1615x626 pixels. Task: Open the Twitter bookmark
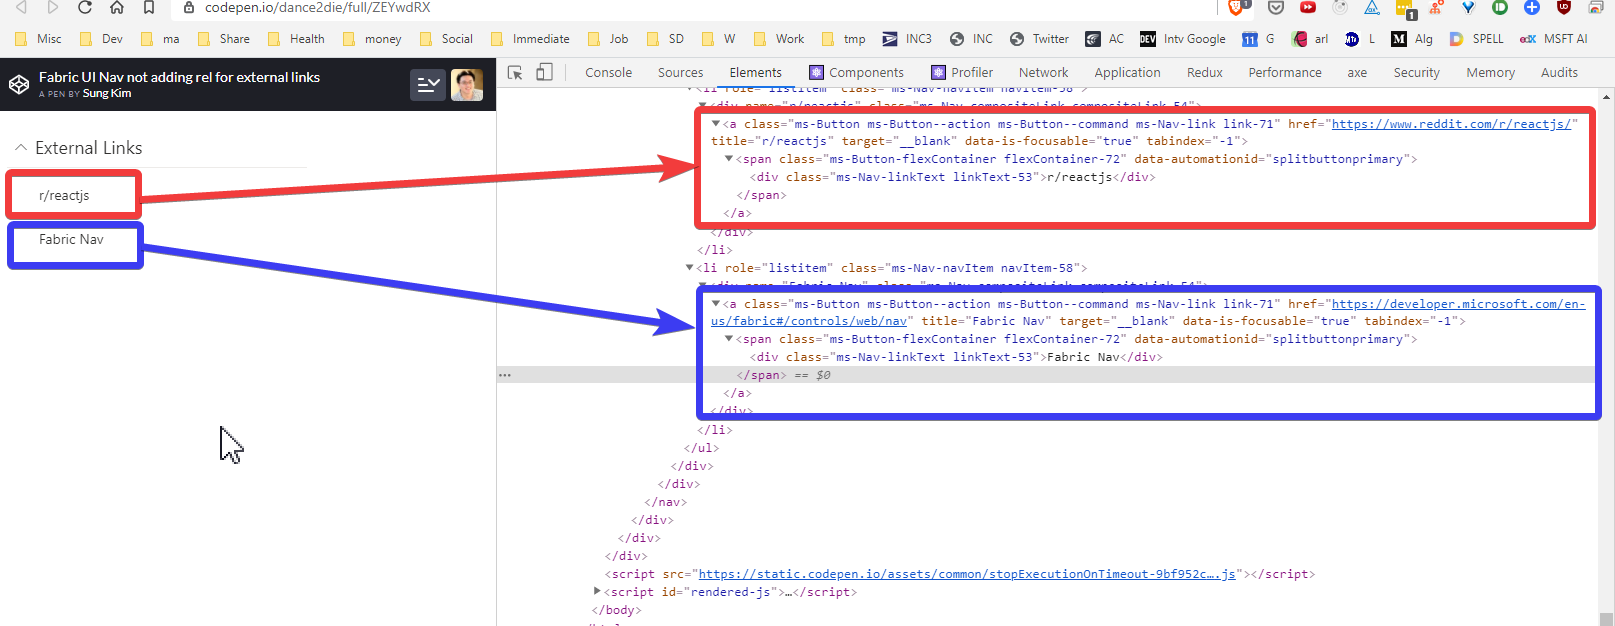[x=1039, y=39]
